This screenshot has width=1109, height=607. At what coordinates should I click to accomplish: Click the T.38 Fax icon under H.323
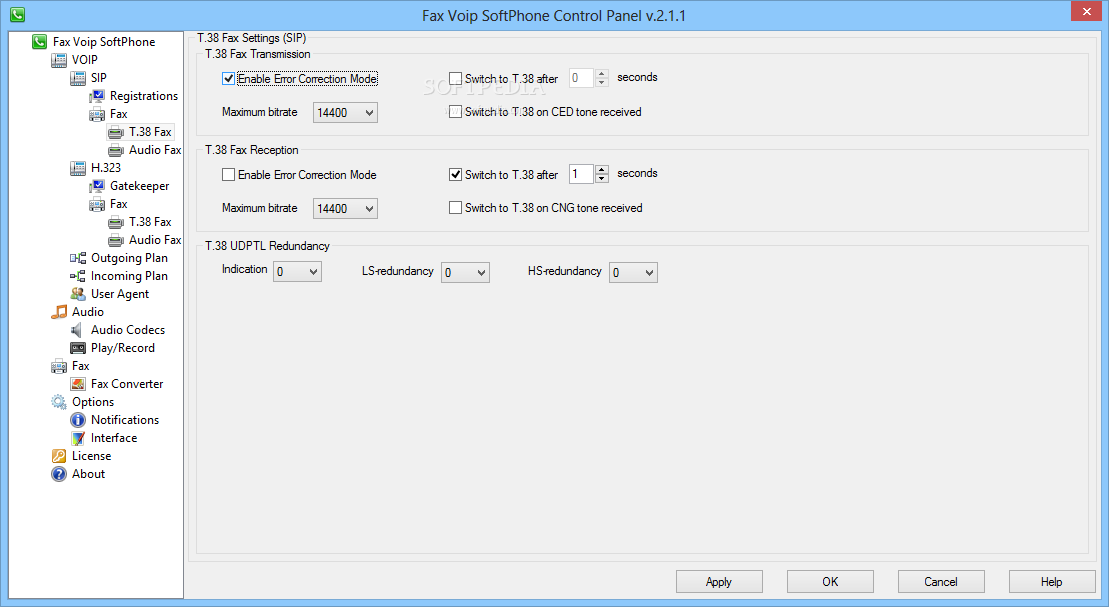(x=116, y=222)
